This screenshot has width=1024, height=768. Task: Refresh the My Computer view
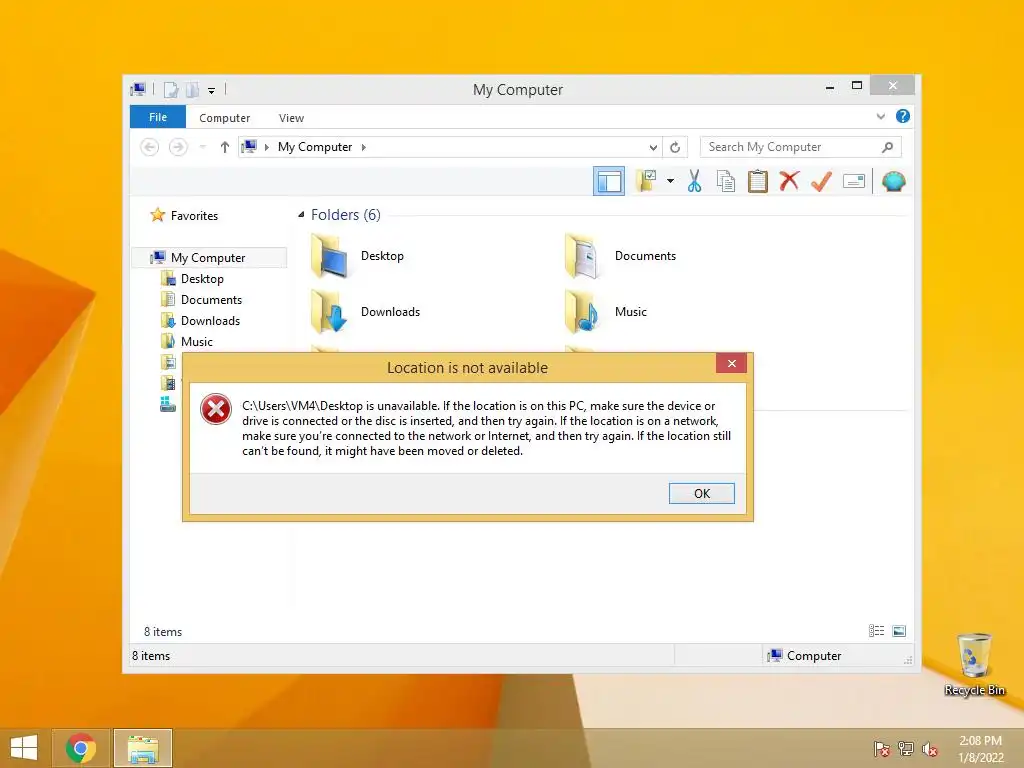(675, 148)
